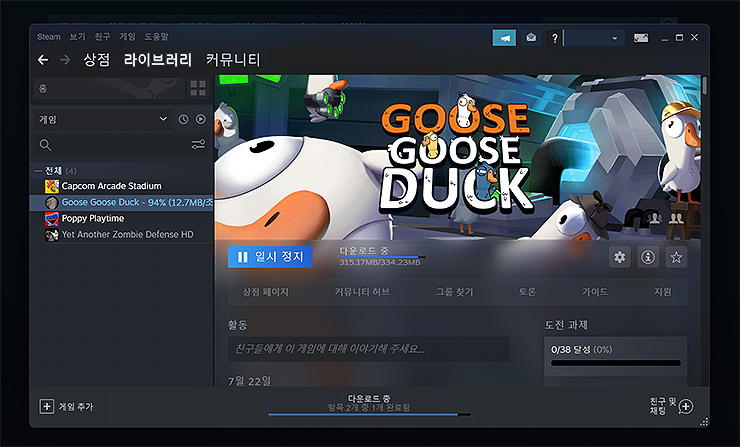This screenshot has width=740, height=447.
Task: Open the account name dropdown
Action: click(x=594, y=38)
